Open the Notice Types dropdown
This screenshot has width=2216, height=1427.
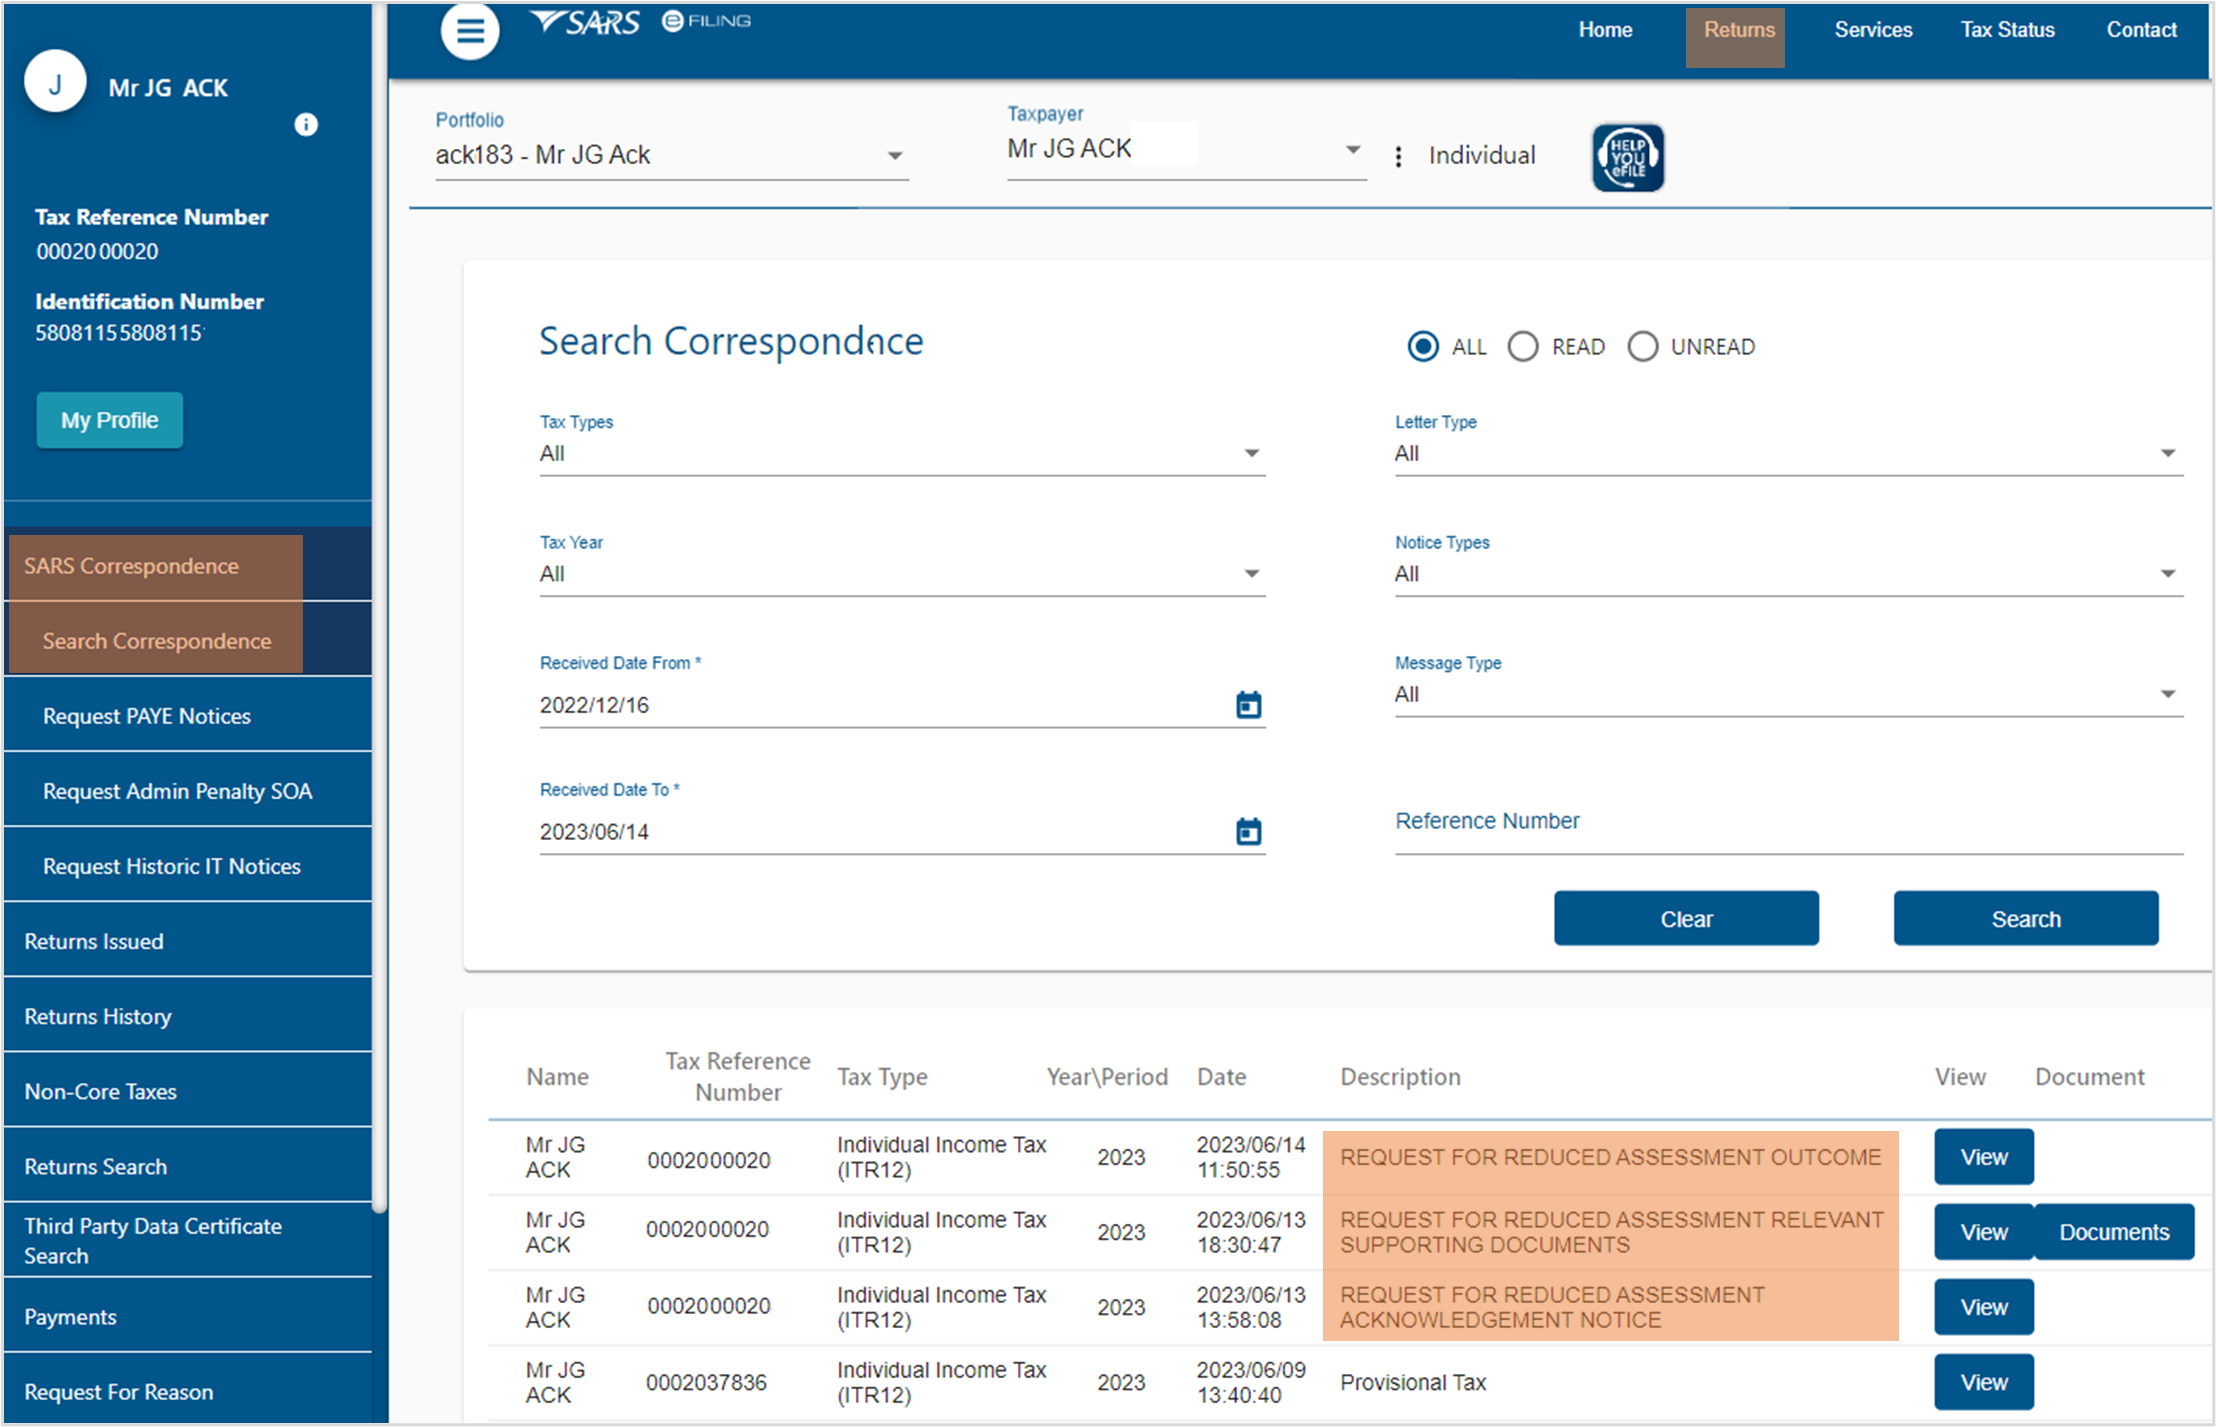point(1788,574)
